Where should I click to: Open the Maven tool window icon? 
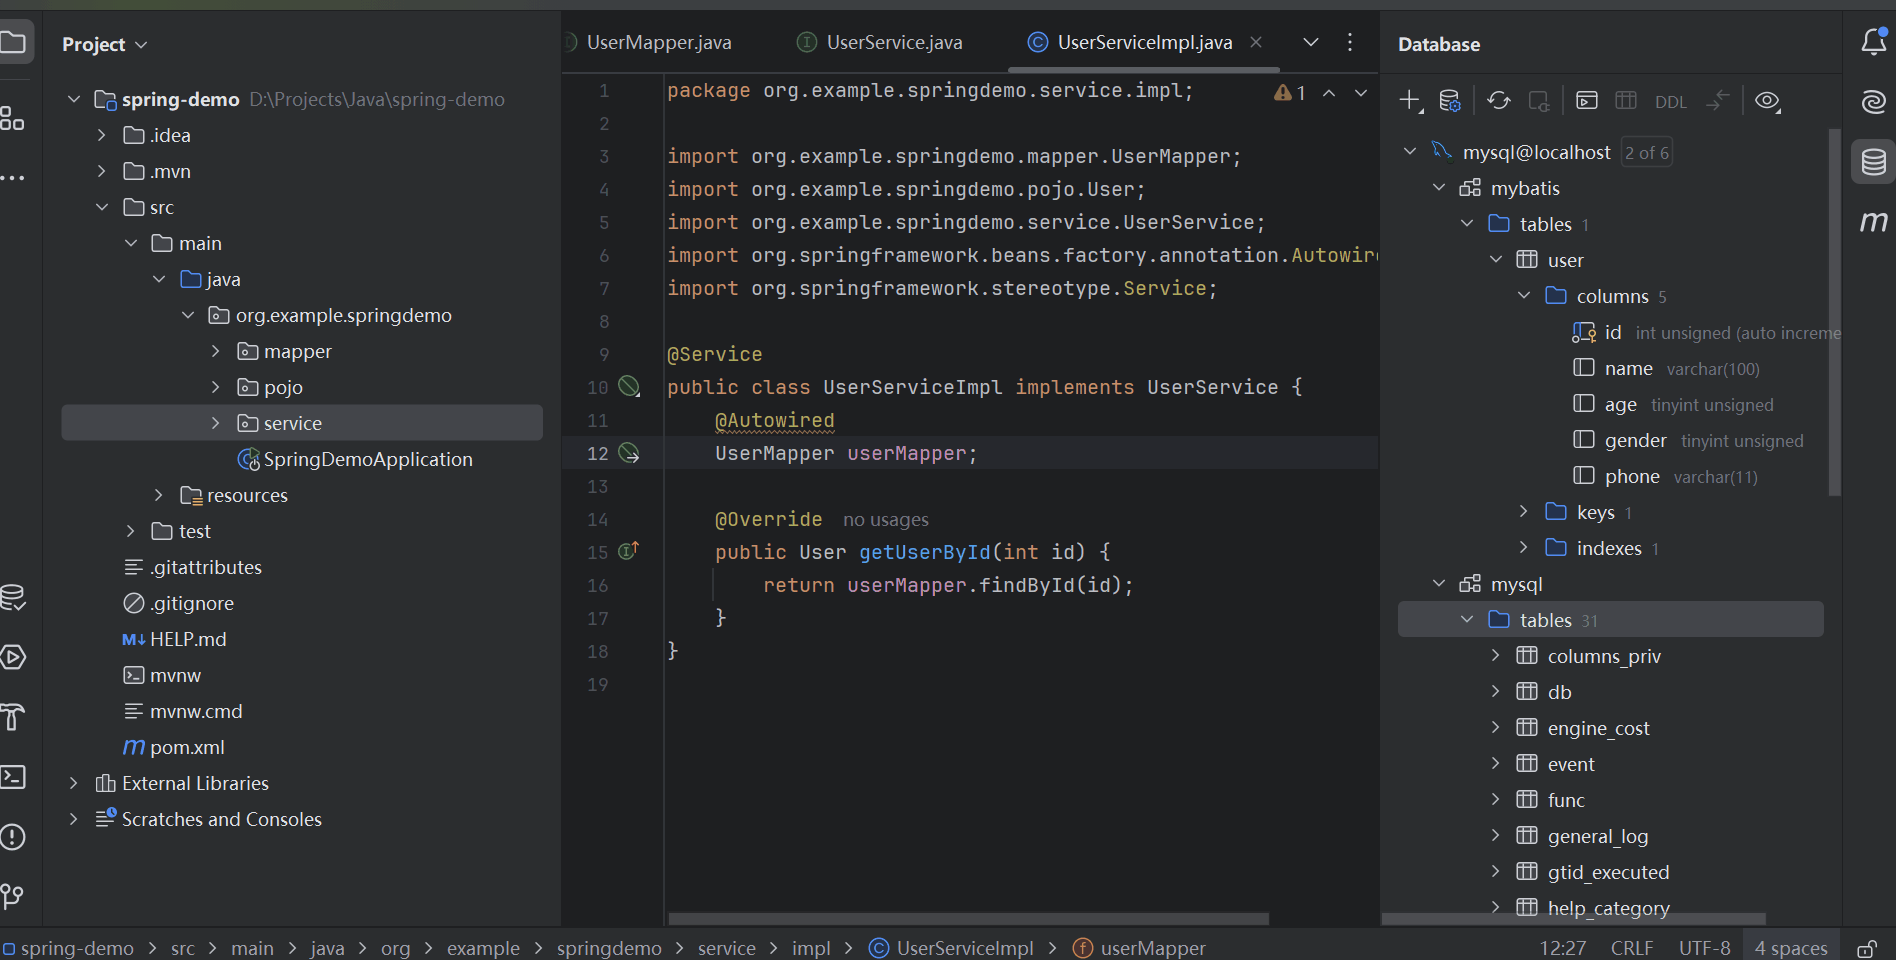1874,221
